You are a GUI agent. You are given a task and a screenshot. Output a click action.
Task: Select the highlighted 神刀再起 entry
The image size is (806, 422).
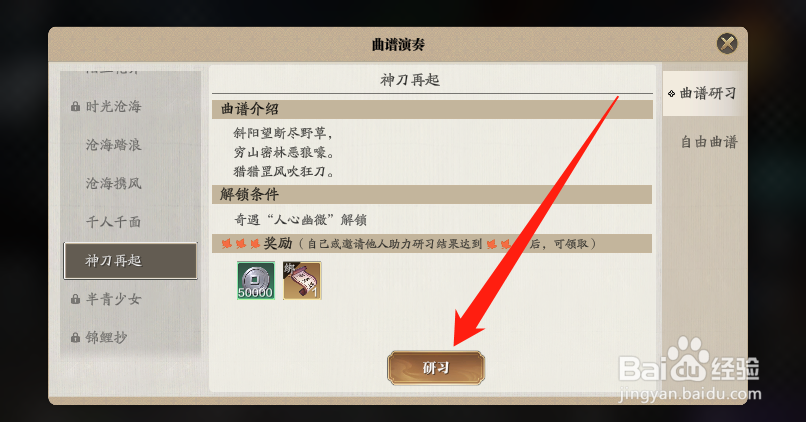point(130,261)
